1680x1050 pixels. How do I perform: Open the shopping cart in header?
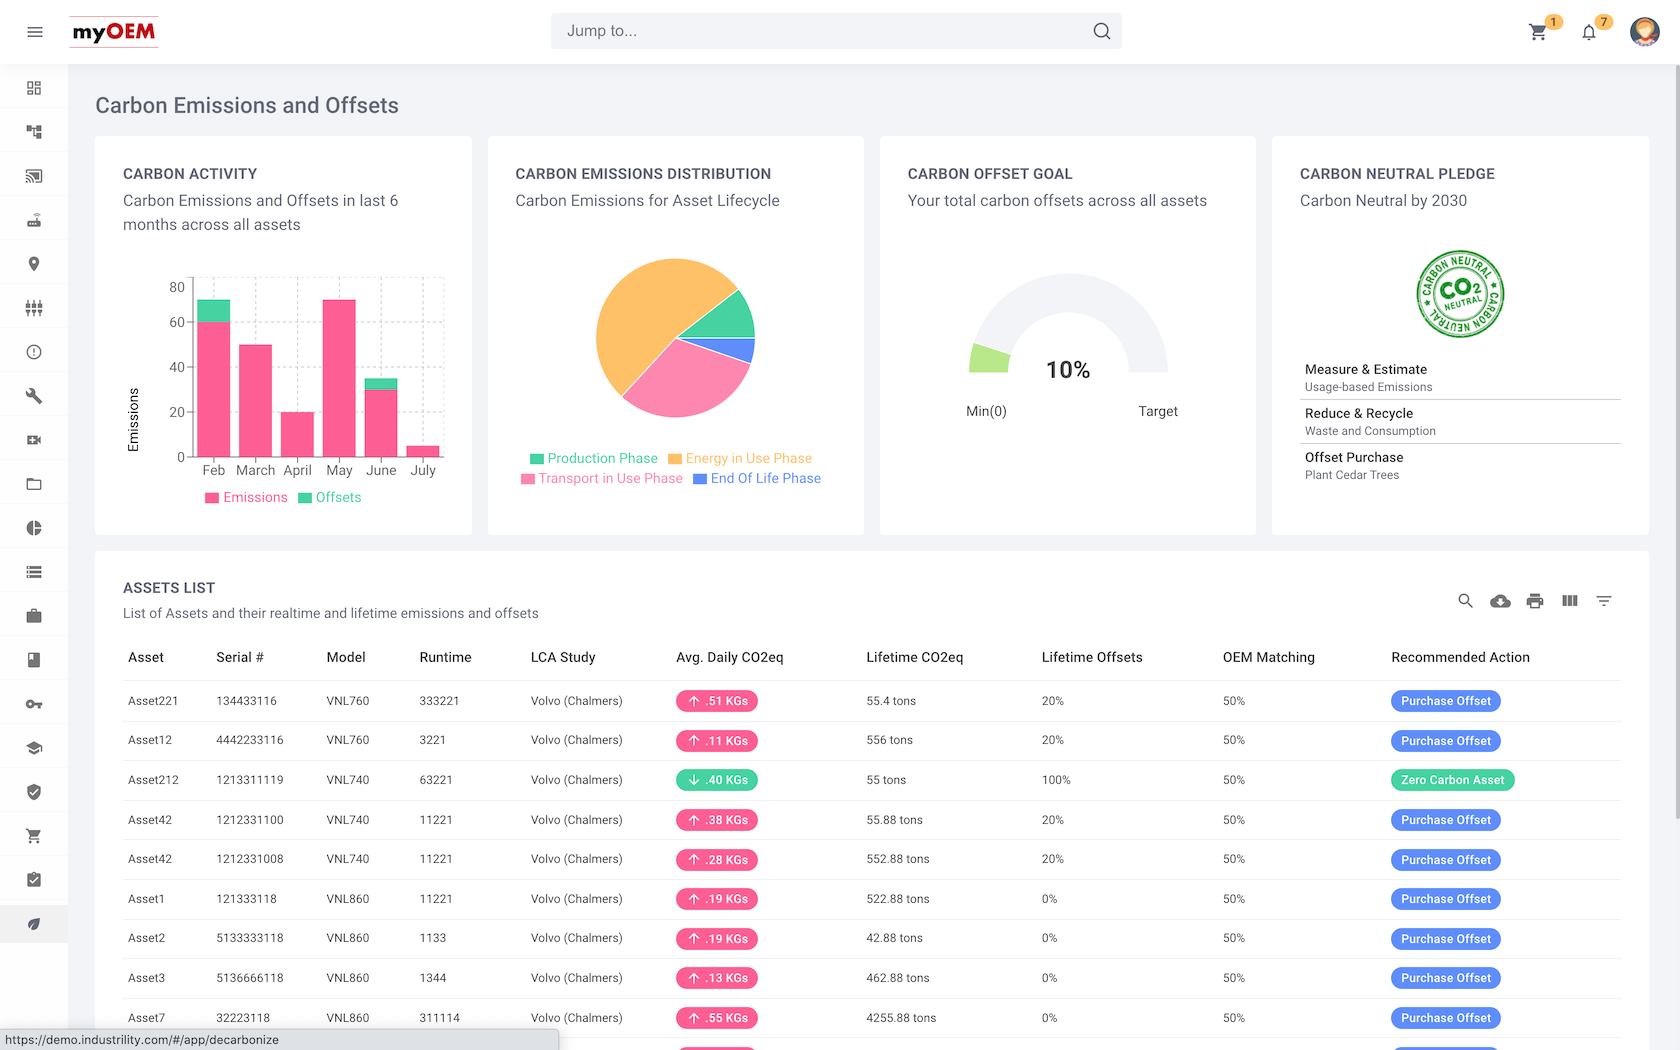[x=1538, y=32]
